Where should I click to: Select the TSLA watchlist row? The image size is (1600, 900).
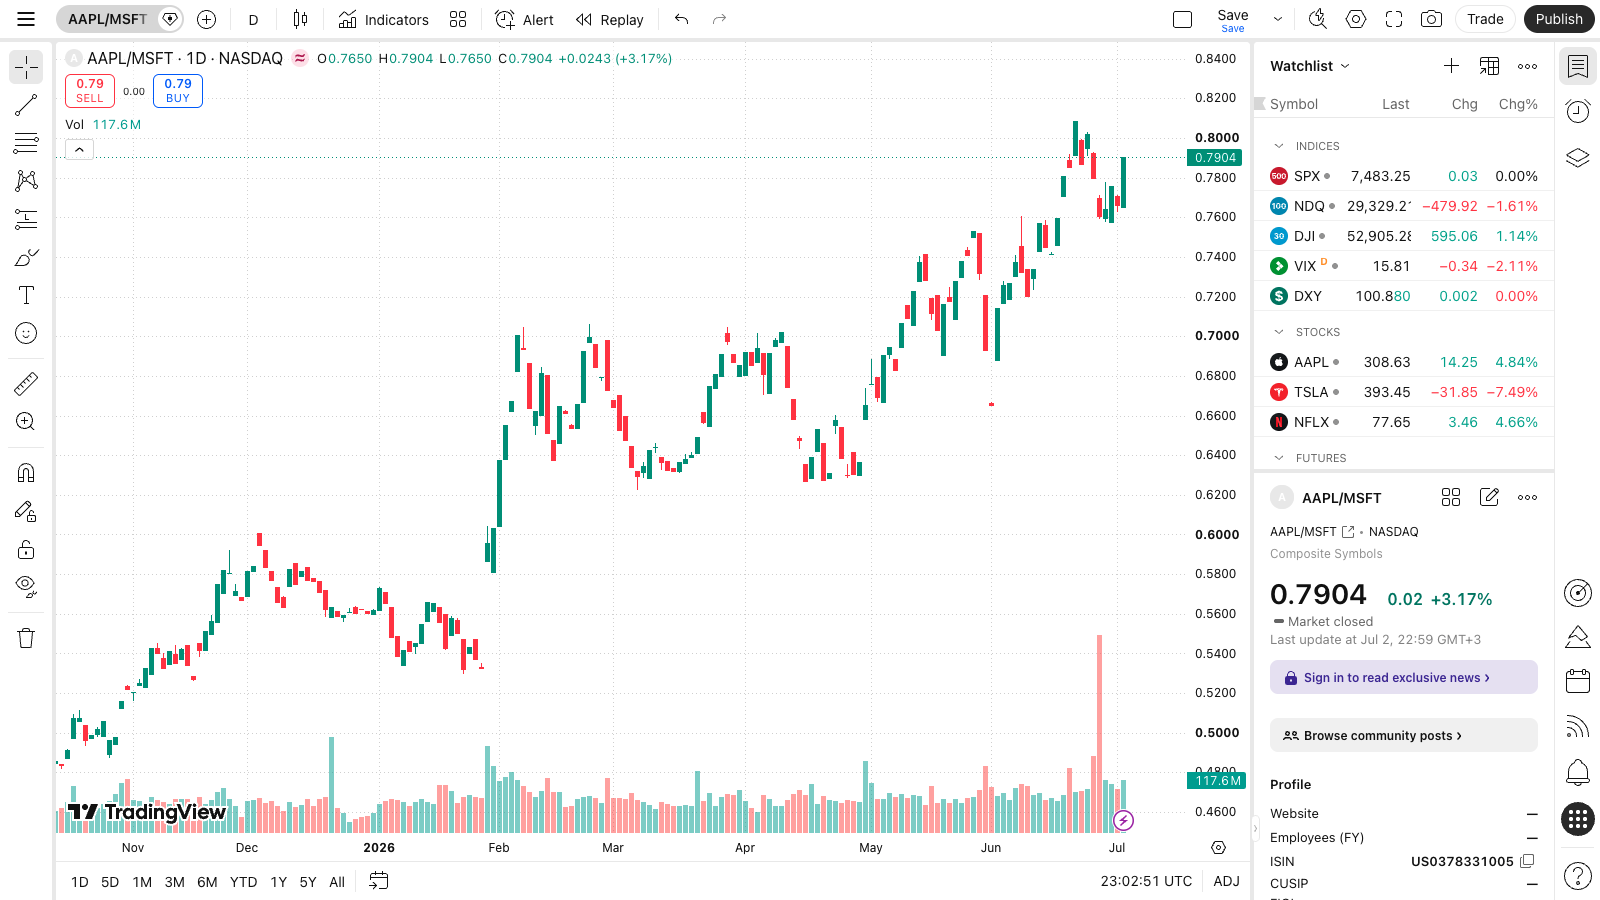tap(1404, 392)
